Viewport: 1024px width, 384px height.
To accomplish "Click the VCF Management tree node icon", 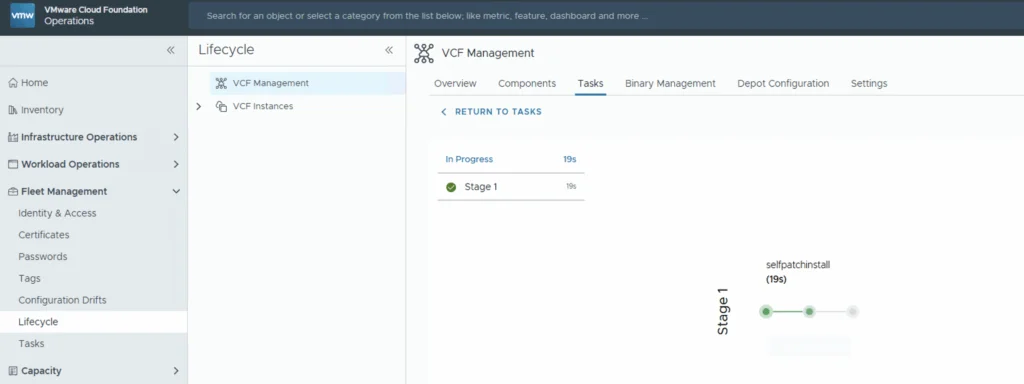I will 221,83.
